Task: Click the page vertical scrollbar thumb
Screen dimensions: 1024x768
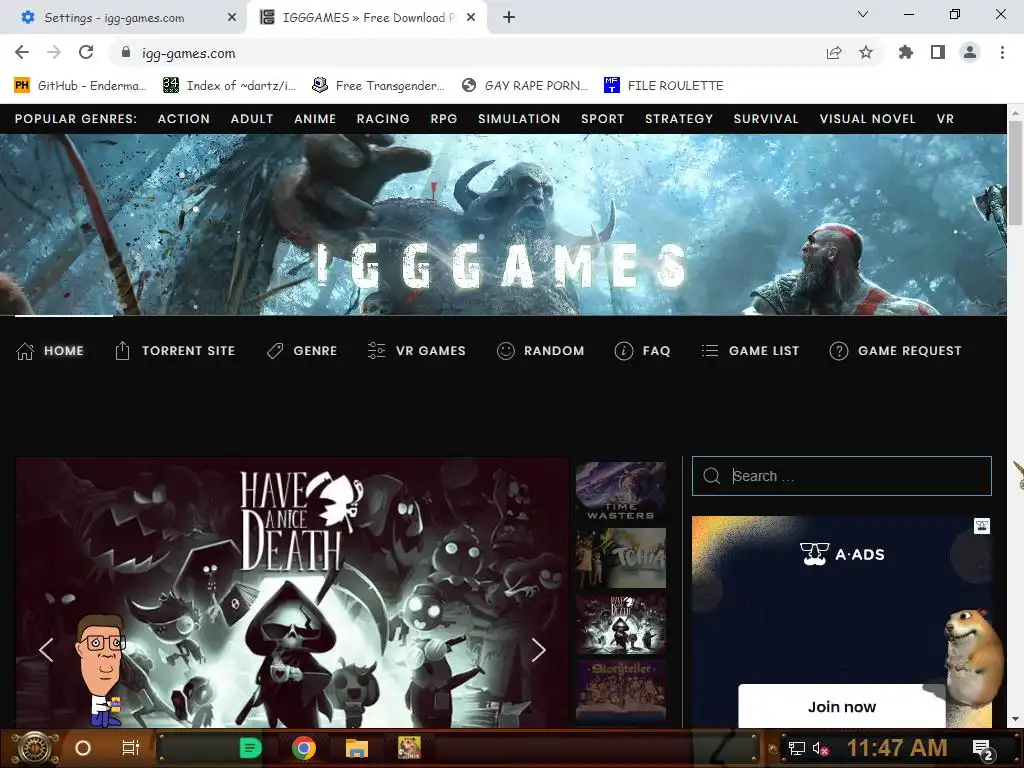Action: coord(1015,173)
